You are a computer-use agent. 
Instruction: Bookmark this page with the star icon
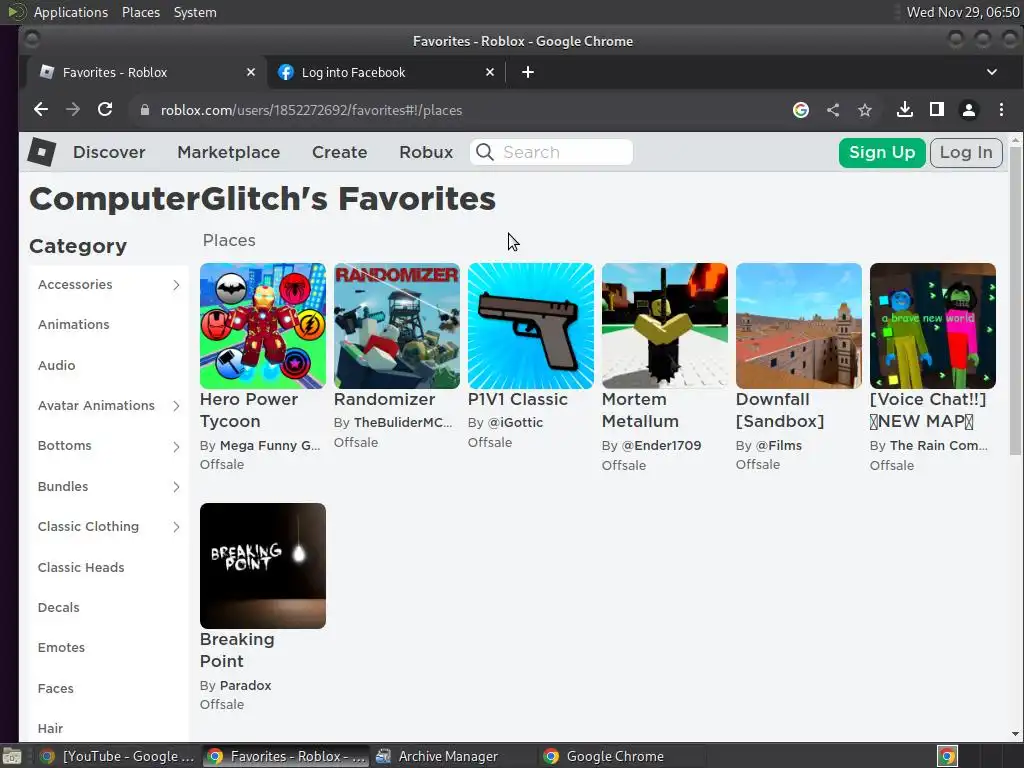(865, 110)
